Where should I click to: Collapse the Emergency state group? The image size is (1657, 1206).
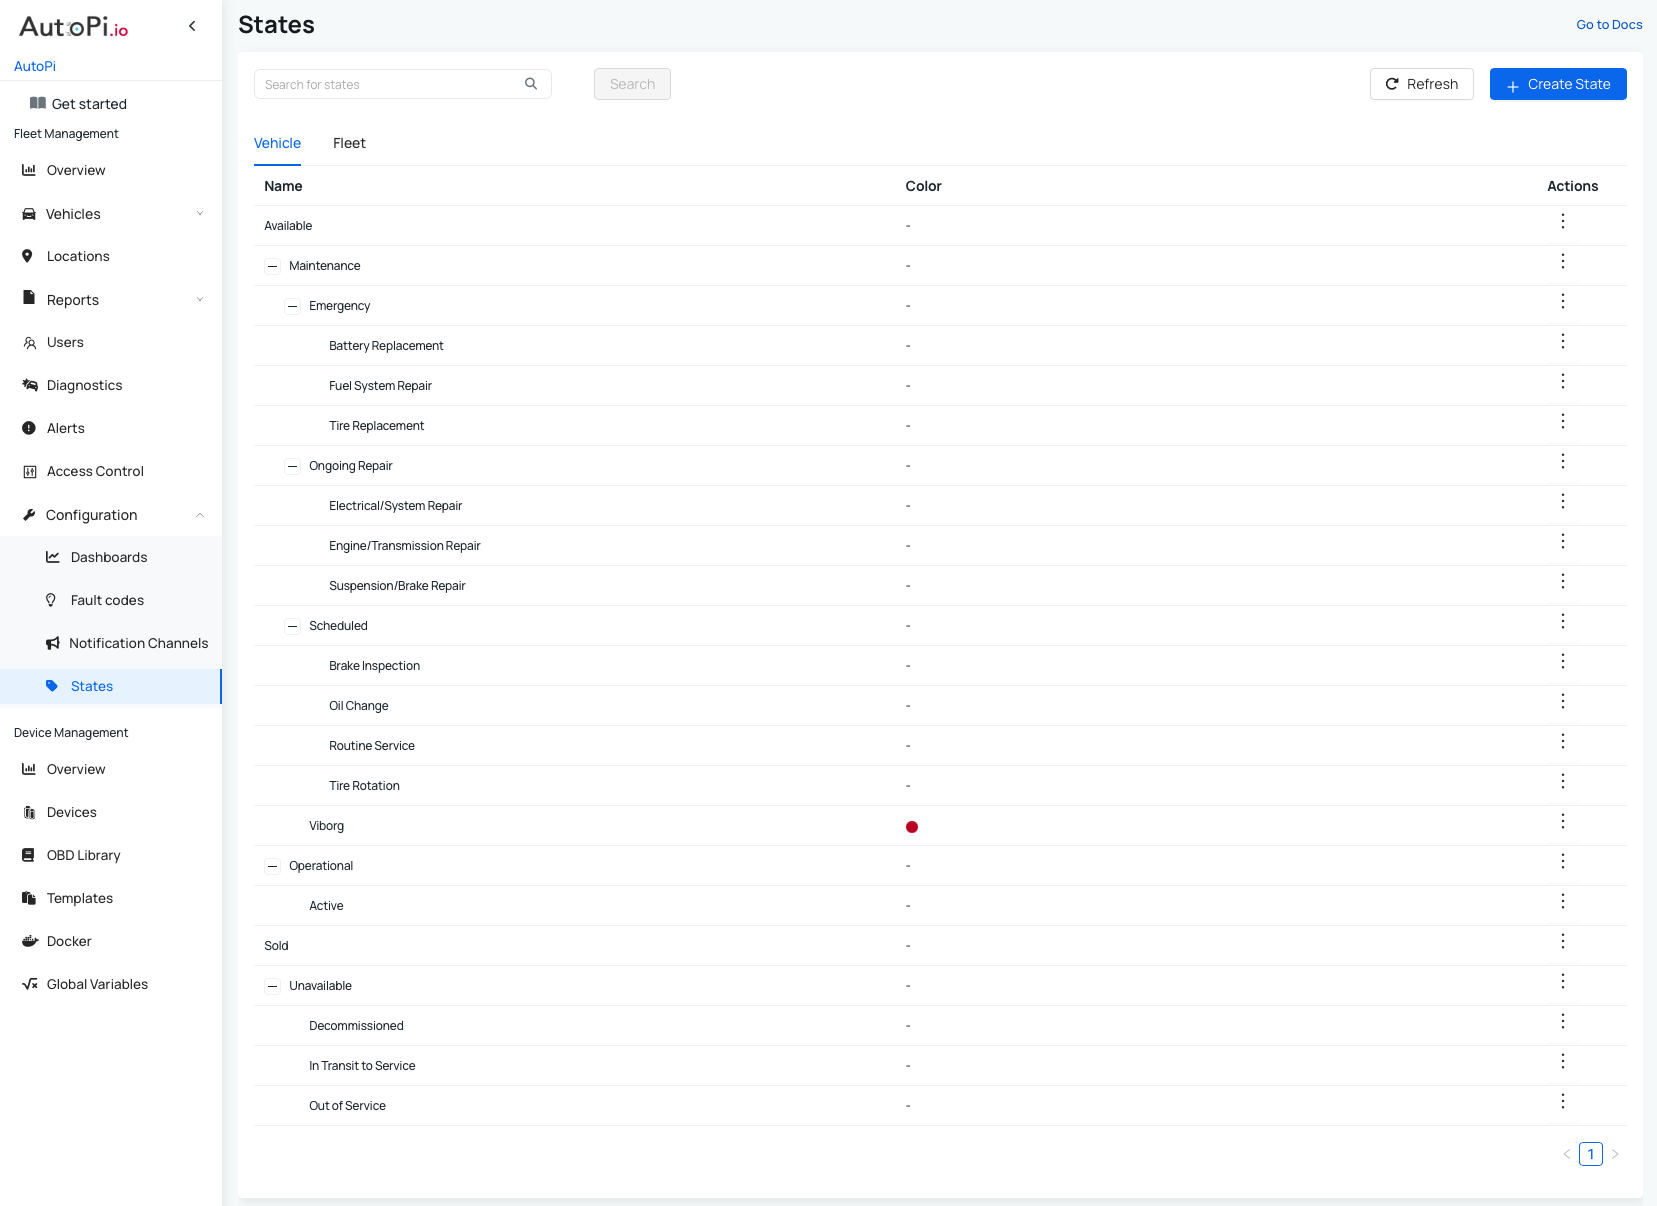(x=292, y=306)
